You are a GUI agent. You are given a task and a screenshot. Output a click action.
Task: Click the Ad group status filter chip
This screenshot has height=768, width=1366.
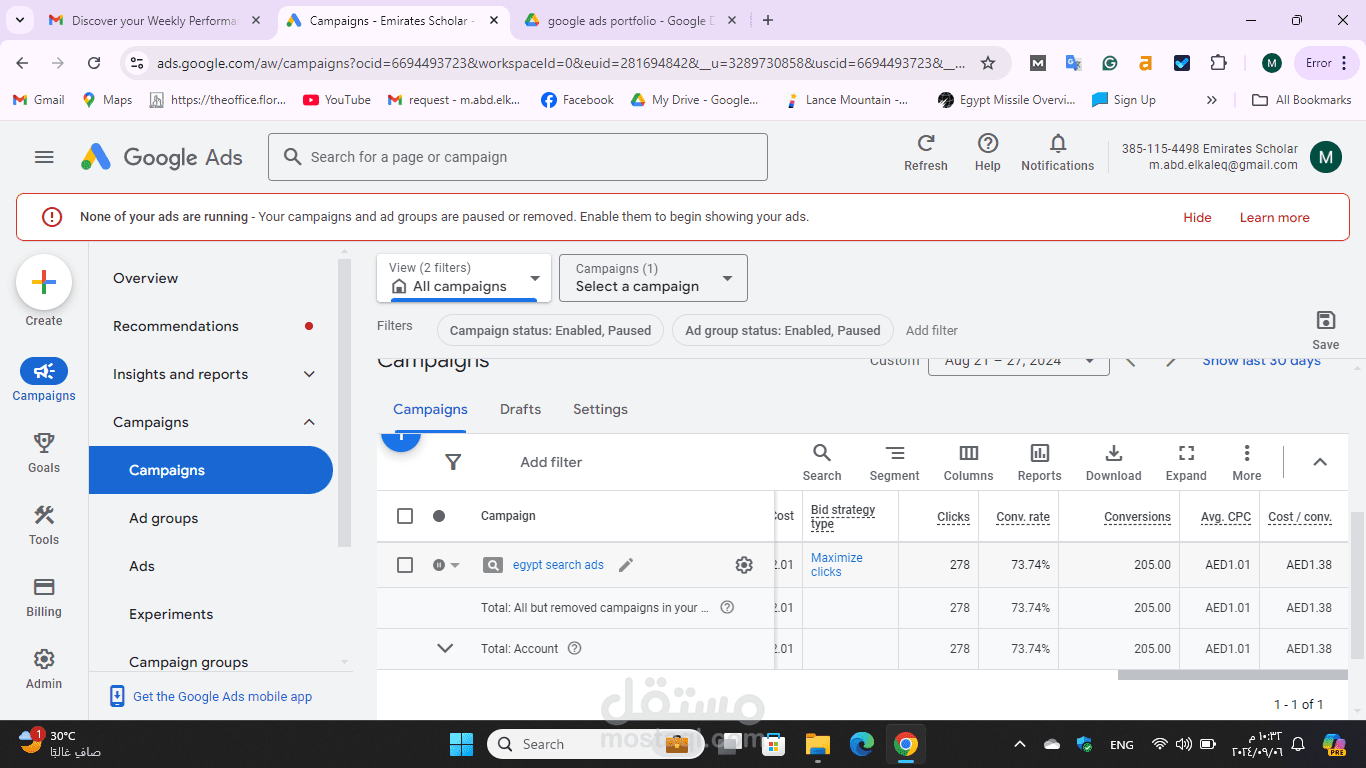[x=783, y=330]
